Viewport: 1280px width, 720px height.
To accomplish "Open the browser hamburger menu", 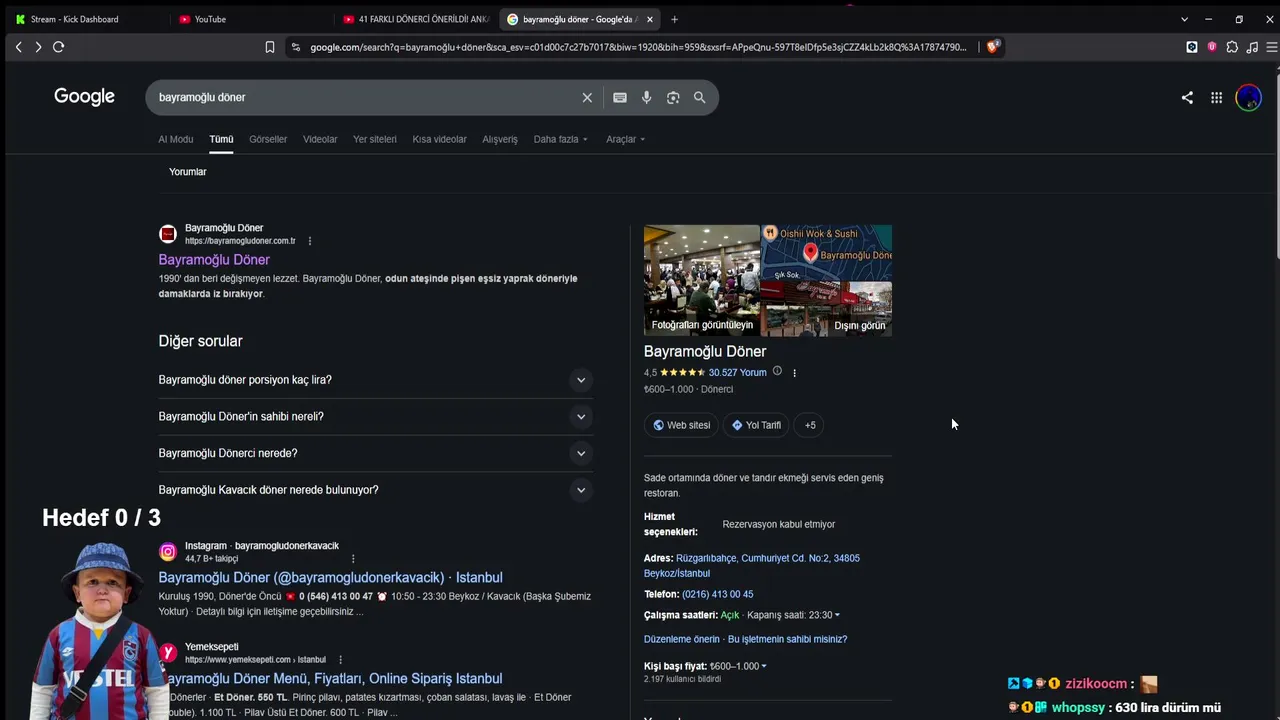I will point(1272,47).
